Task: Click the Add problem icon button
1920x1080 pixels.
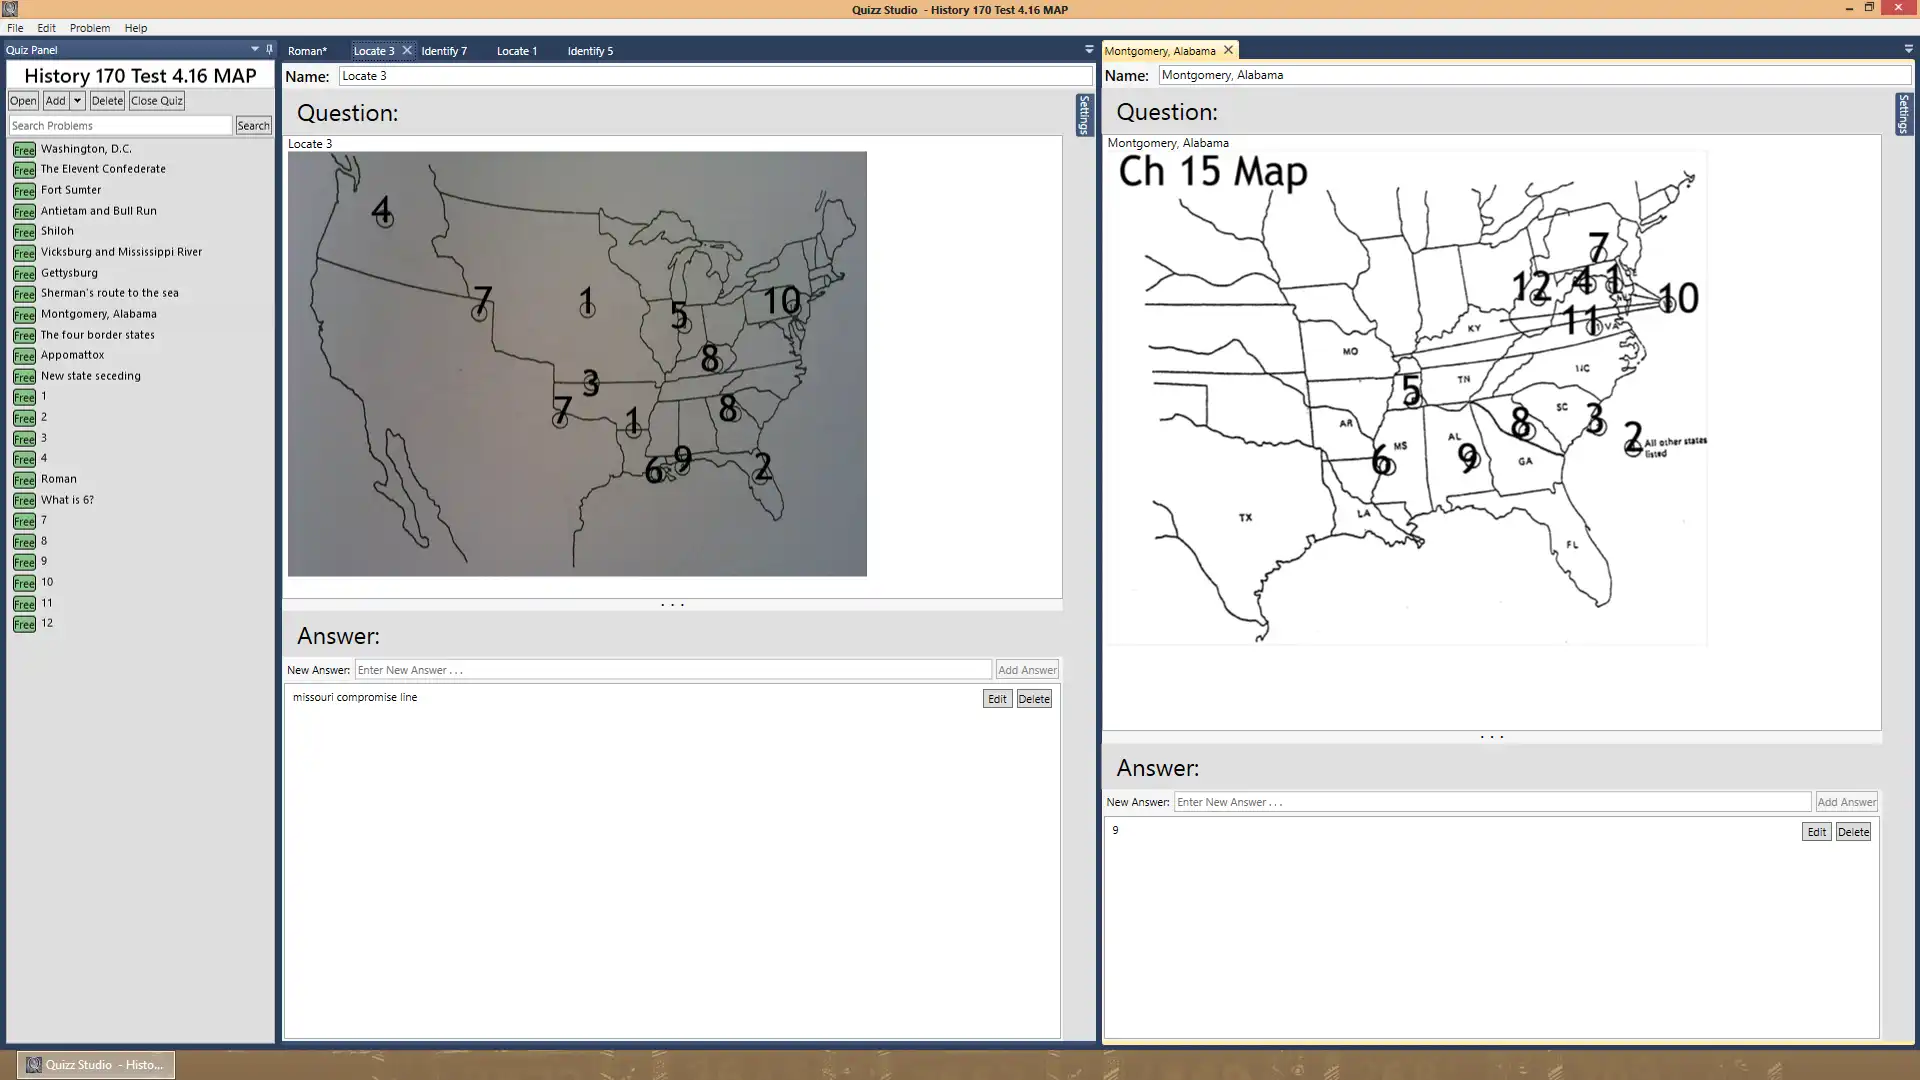Action: tap(55, 99)
